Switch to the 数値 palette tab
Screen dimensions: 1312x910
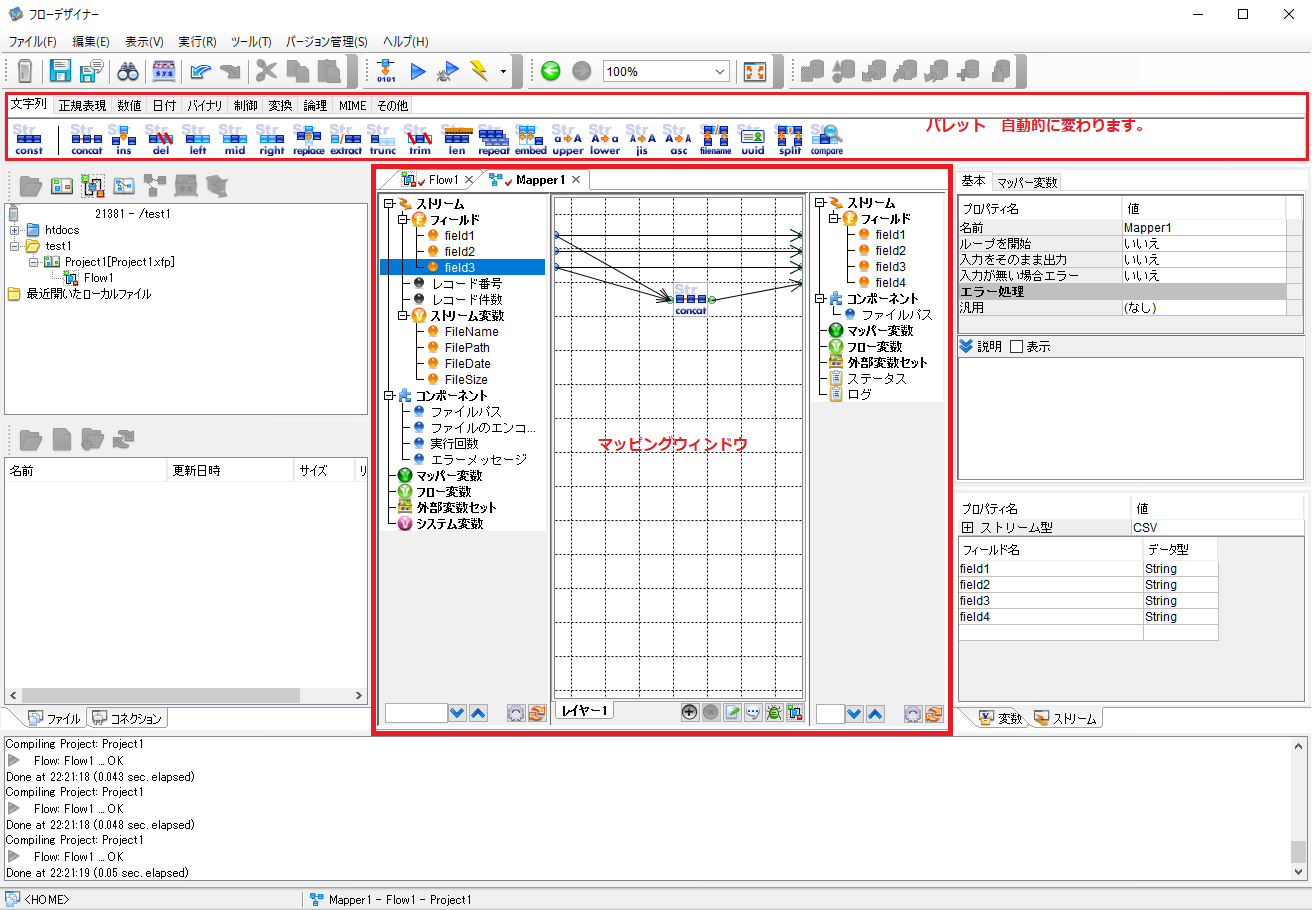point(129,105)
